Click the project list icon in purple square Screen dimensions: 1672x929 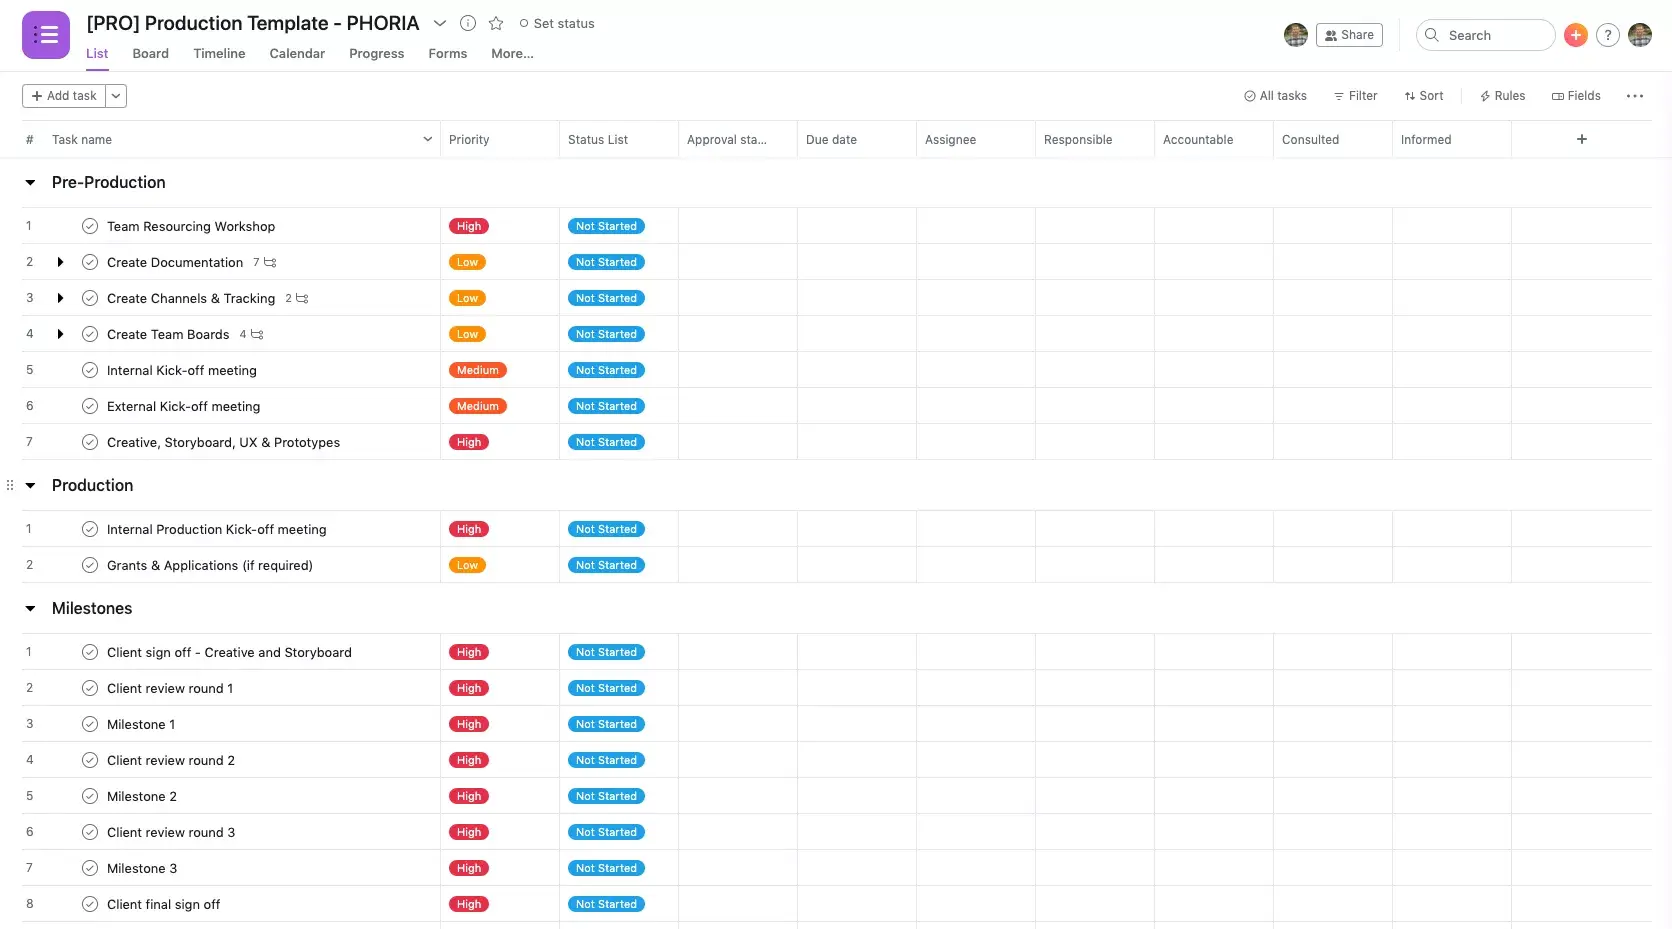tap(46, 35)
